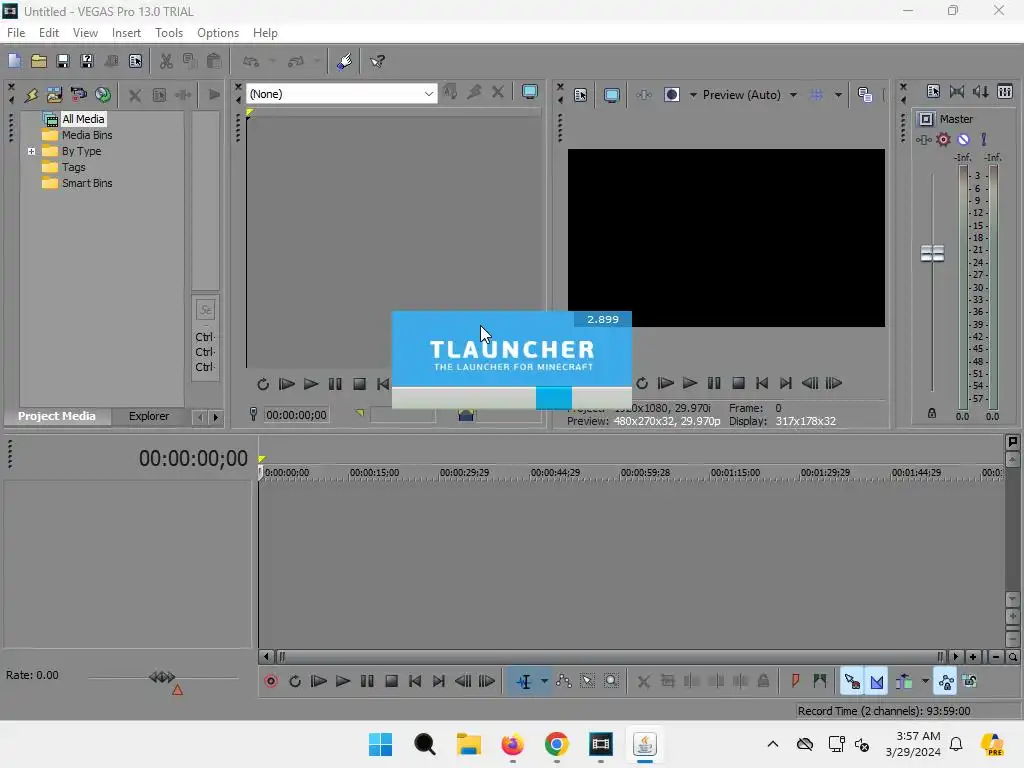
Task: Stop playback on timeline transport bar
Action: [x=391, y=681]
